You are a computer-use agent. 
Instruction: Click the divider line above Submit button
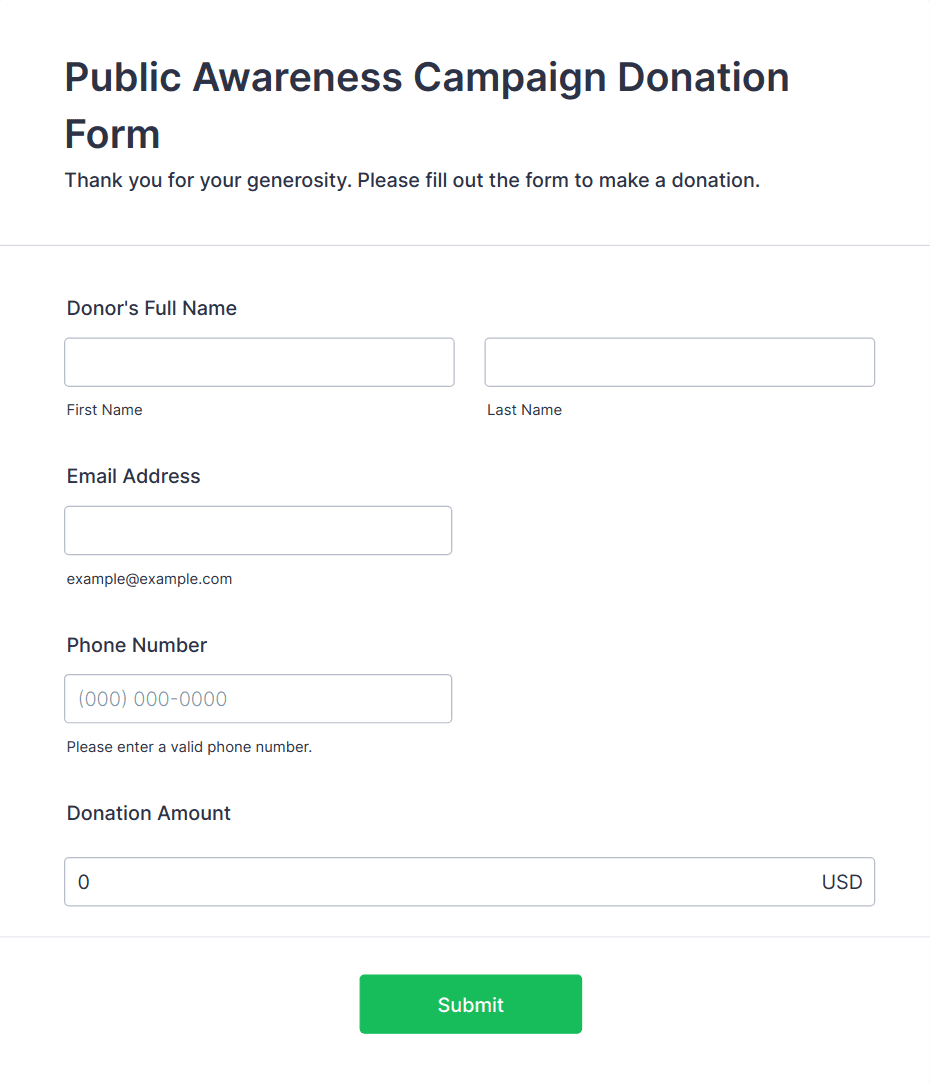tap(465, 937)
